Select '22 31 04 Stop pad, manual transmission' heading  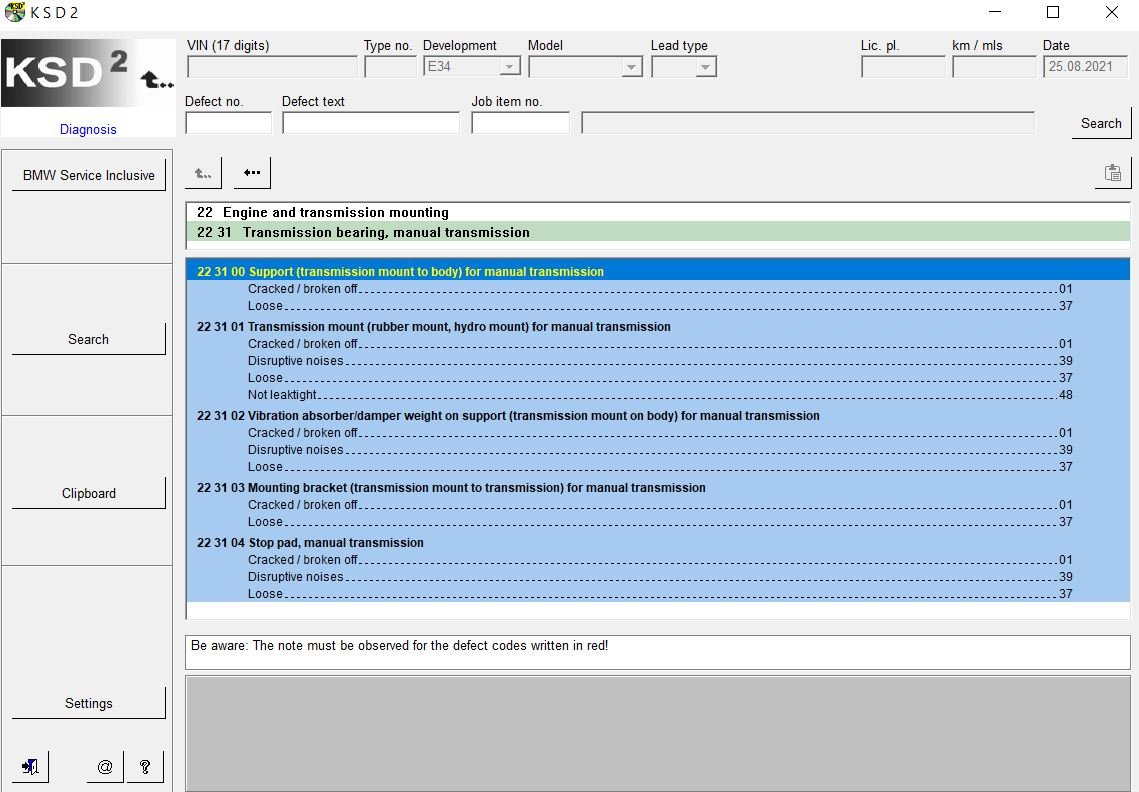click(x=658, y=543)
